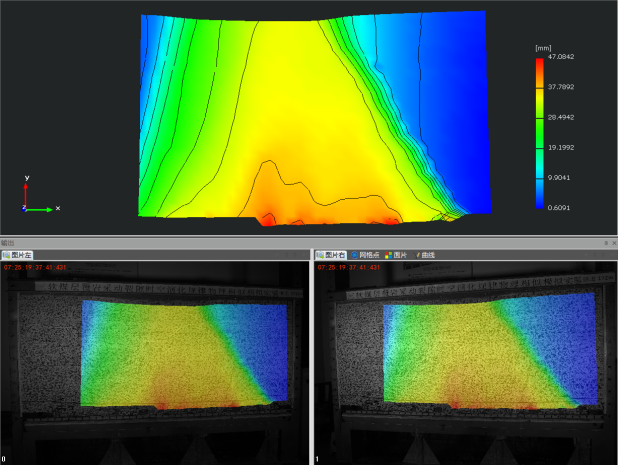Click the 输出 panel title bar
The image size is (618, 465).
click(x=300, y=243)
